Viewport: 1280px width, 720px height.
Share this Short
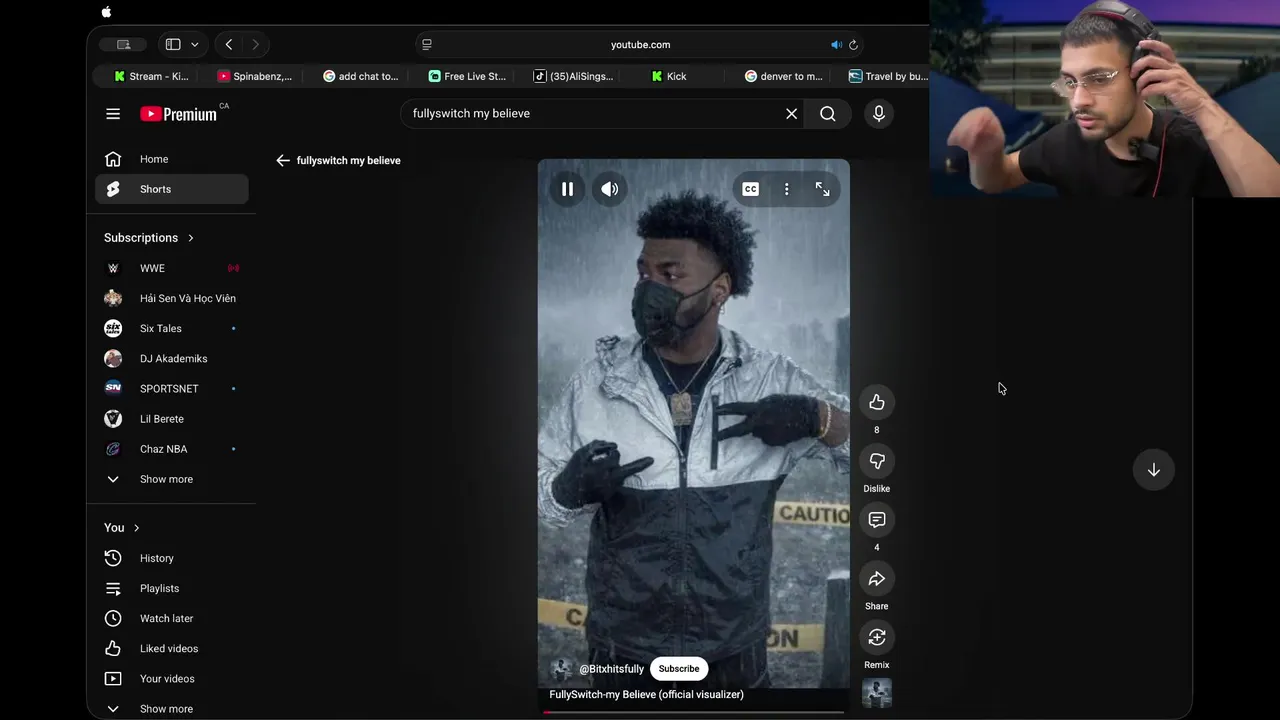tap(877, 579)
